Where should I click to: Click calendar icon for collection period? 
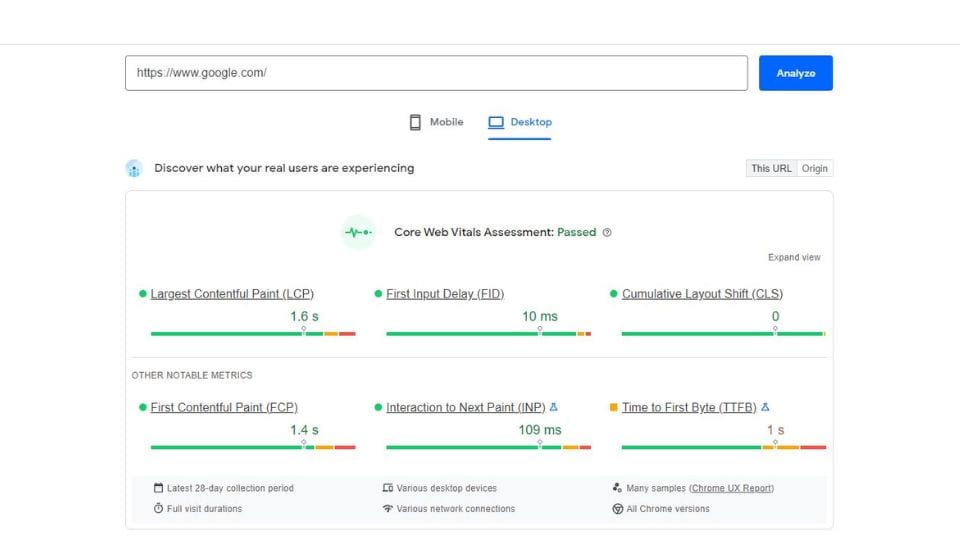point(159,488)
